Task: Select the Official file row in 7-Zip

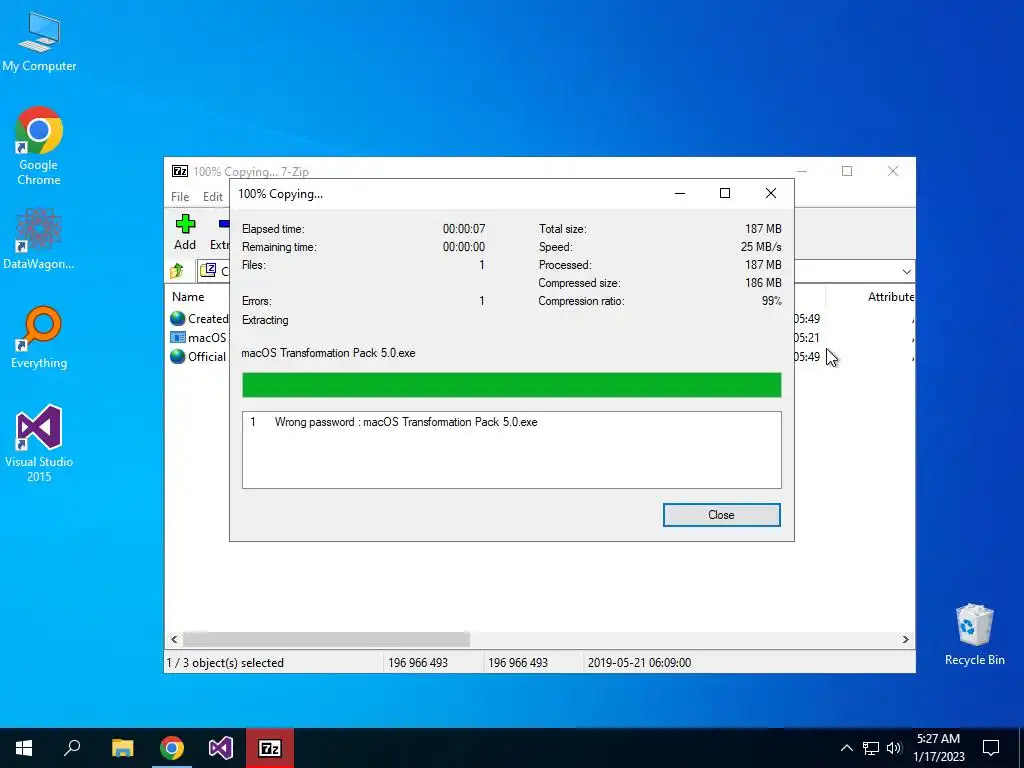Action: click(199, 357)
